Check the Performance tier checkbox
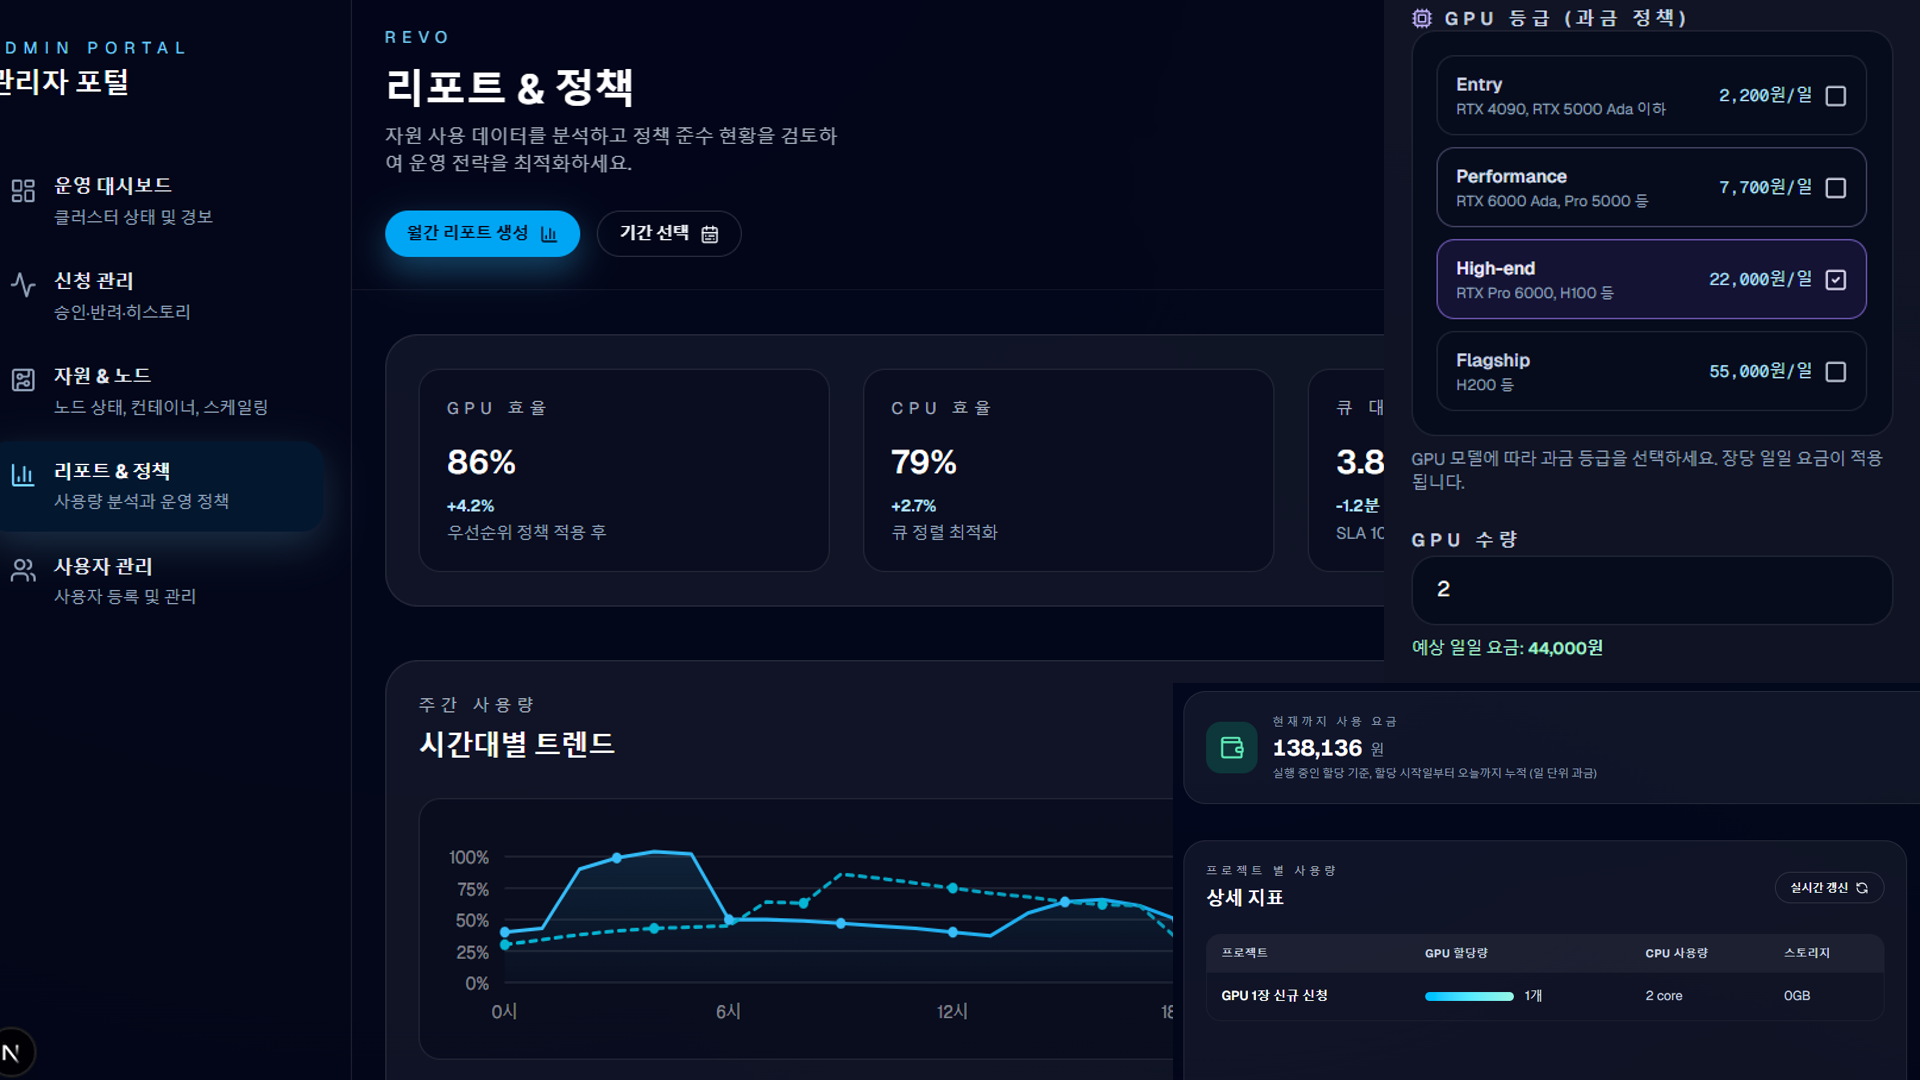The width and height of the screenshot is (1920, 1080). (1835, 188)
